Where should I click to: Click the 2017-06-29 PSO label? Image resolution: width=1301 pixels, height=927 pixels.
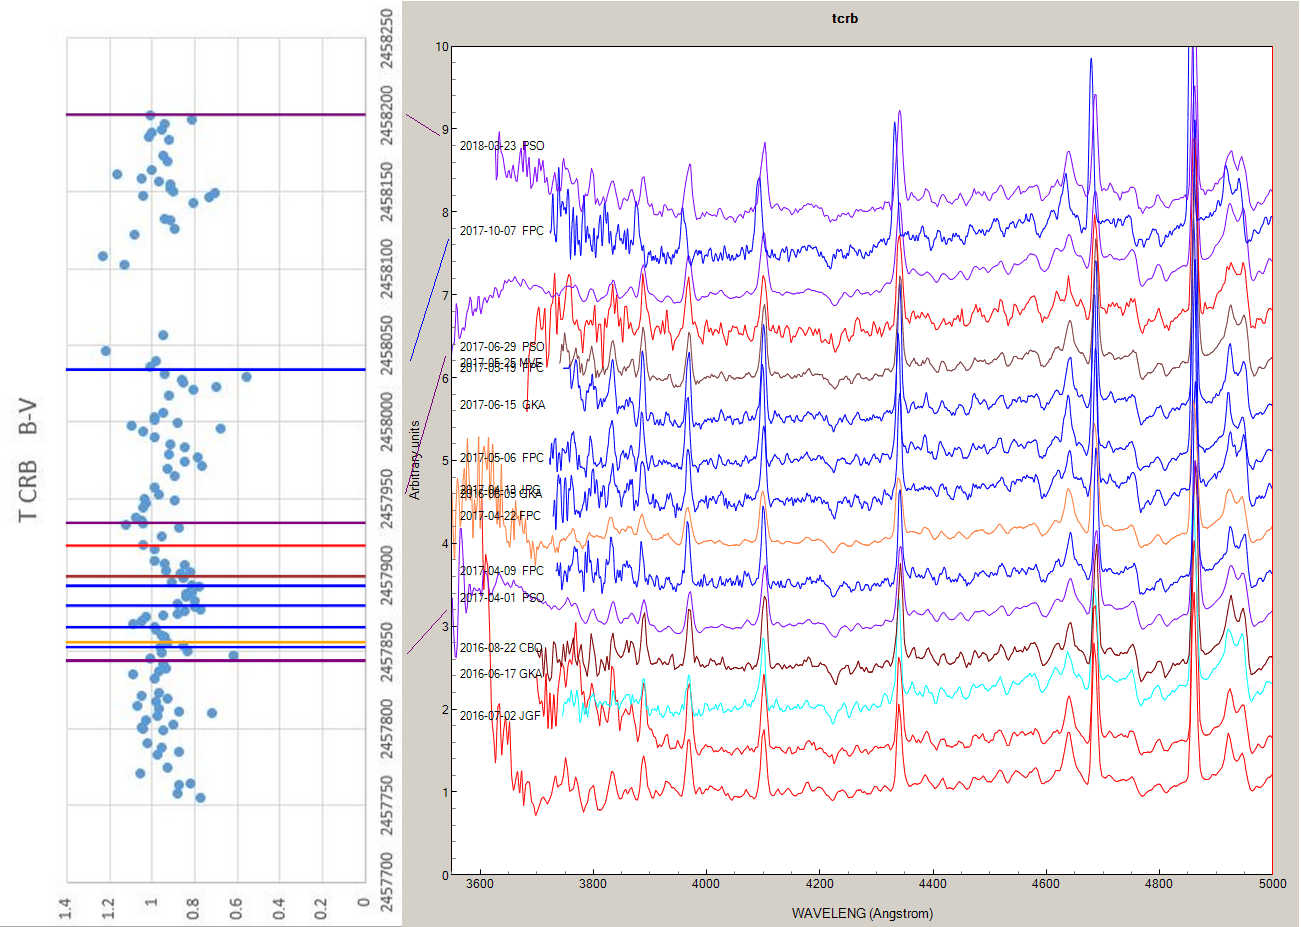point(502,347)
